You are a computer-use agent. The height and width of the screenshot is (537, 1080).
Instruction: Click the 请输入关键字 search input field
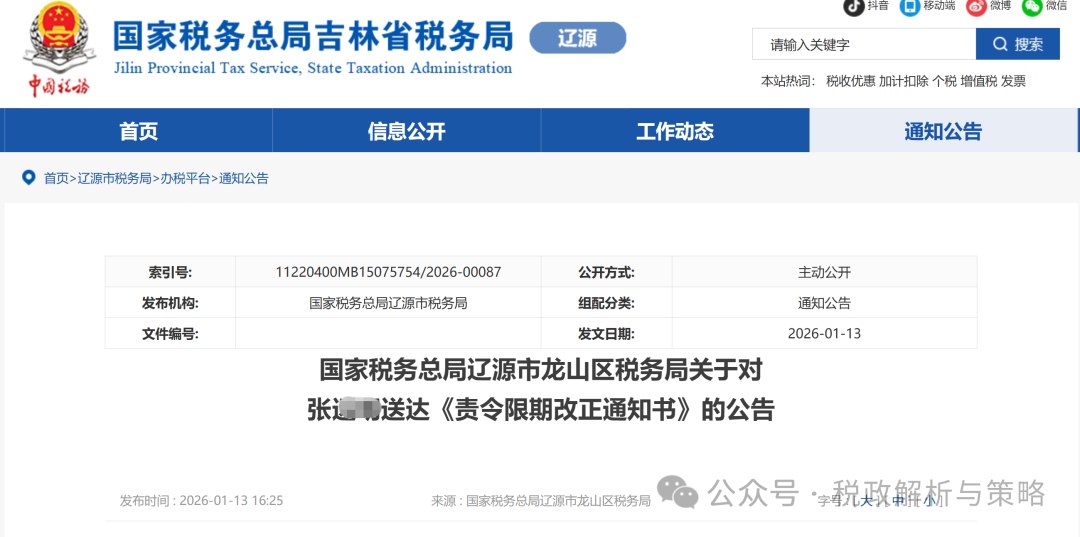tap(863, 44)
